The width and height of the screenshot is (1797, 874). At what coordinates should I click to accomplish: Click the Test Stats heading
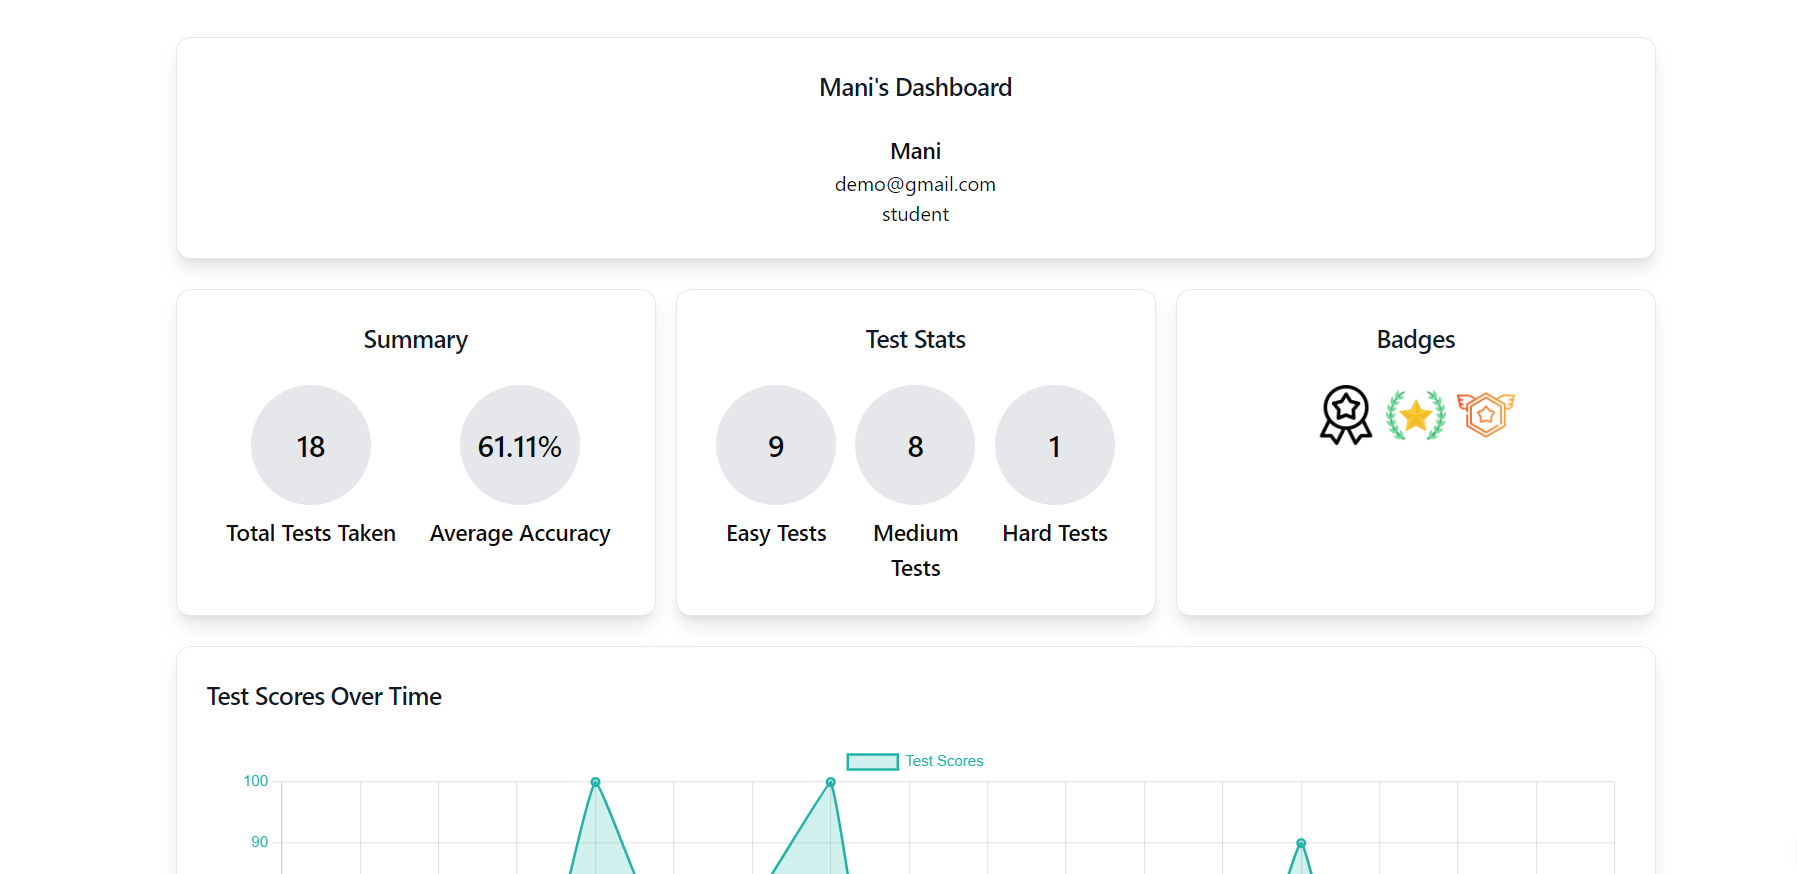coord(916,340)
